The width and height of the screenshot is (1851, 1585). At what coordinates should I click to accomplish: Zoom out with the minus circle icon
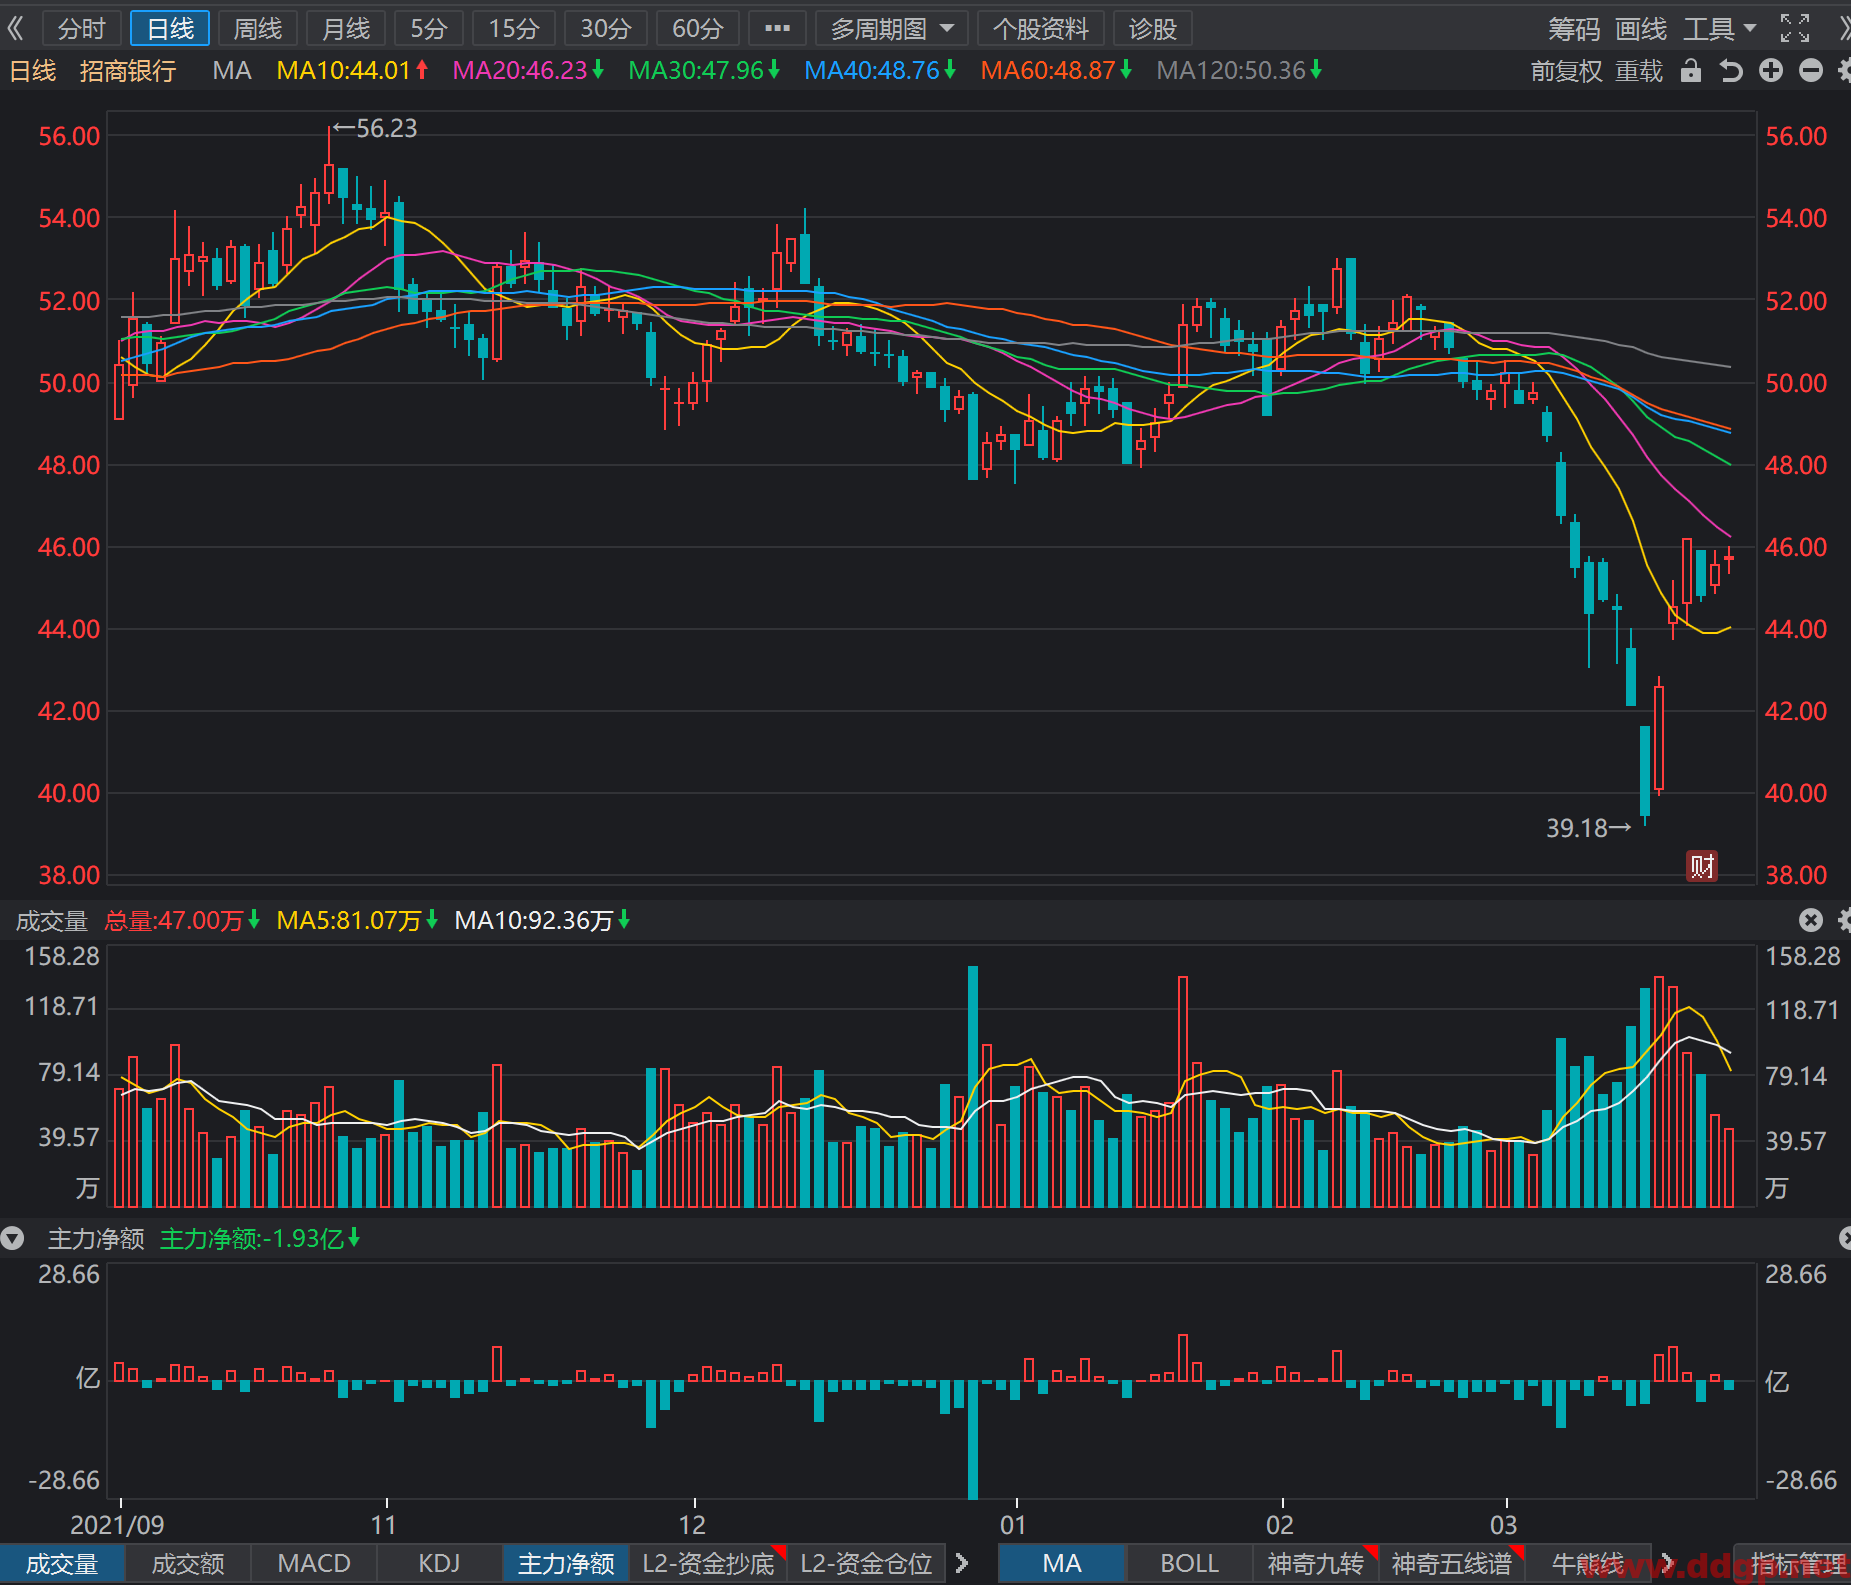(x=1811, y=70)
